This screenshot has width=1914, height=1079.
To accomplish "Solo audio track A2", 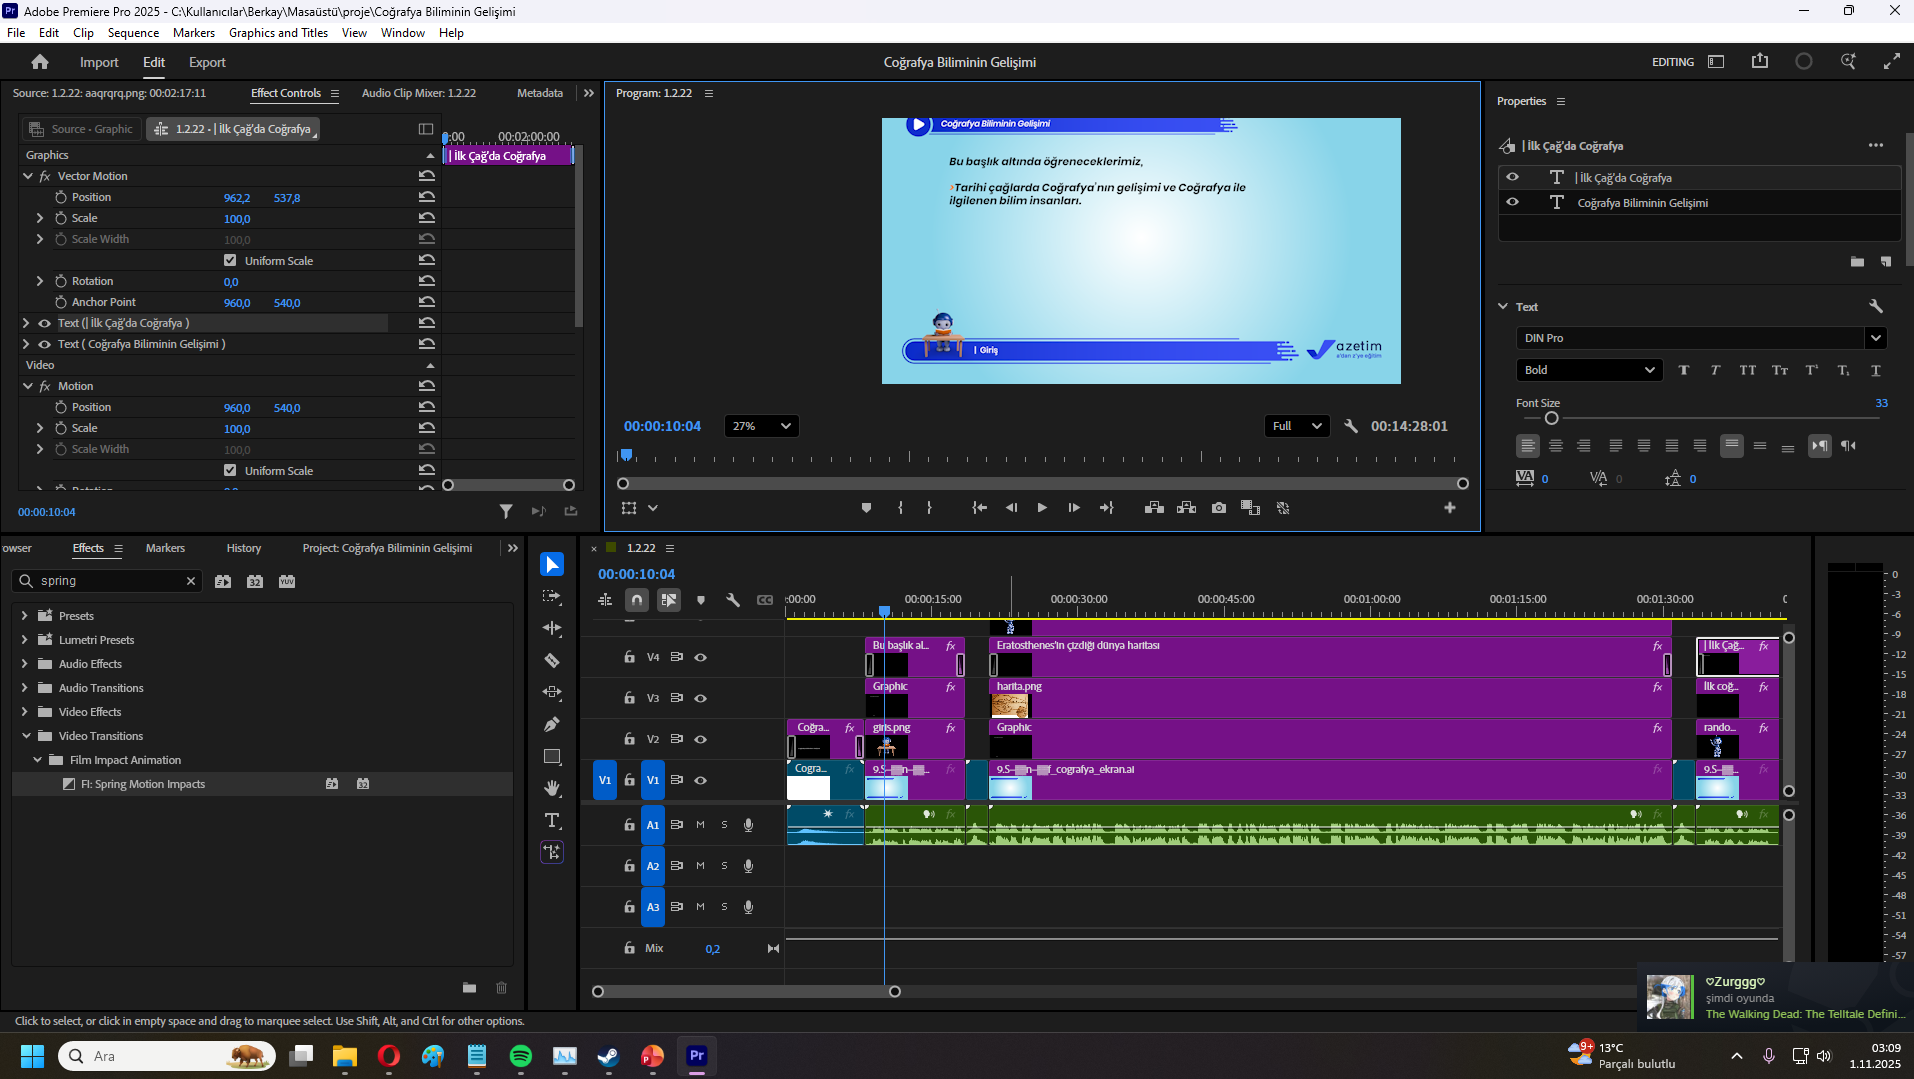I will (724, 866).
